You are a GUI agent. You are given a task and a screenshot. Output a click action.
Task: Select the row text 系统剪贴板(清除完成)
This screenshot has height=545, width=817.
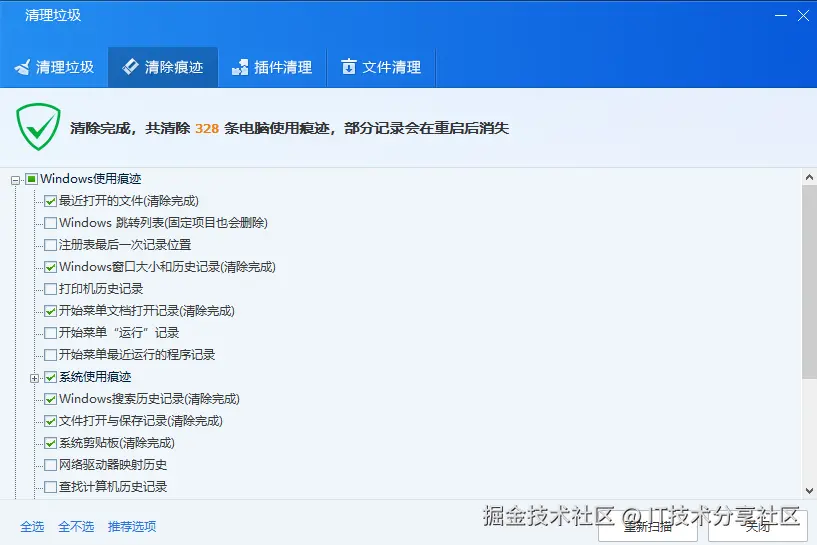click(117, 443)
